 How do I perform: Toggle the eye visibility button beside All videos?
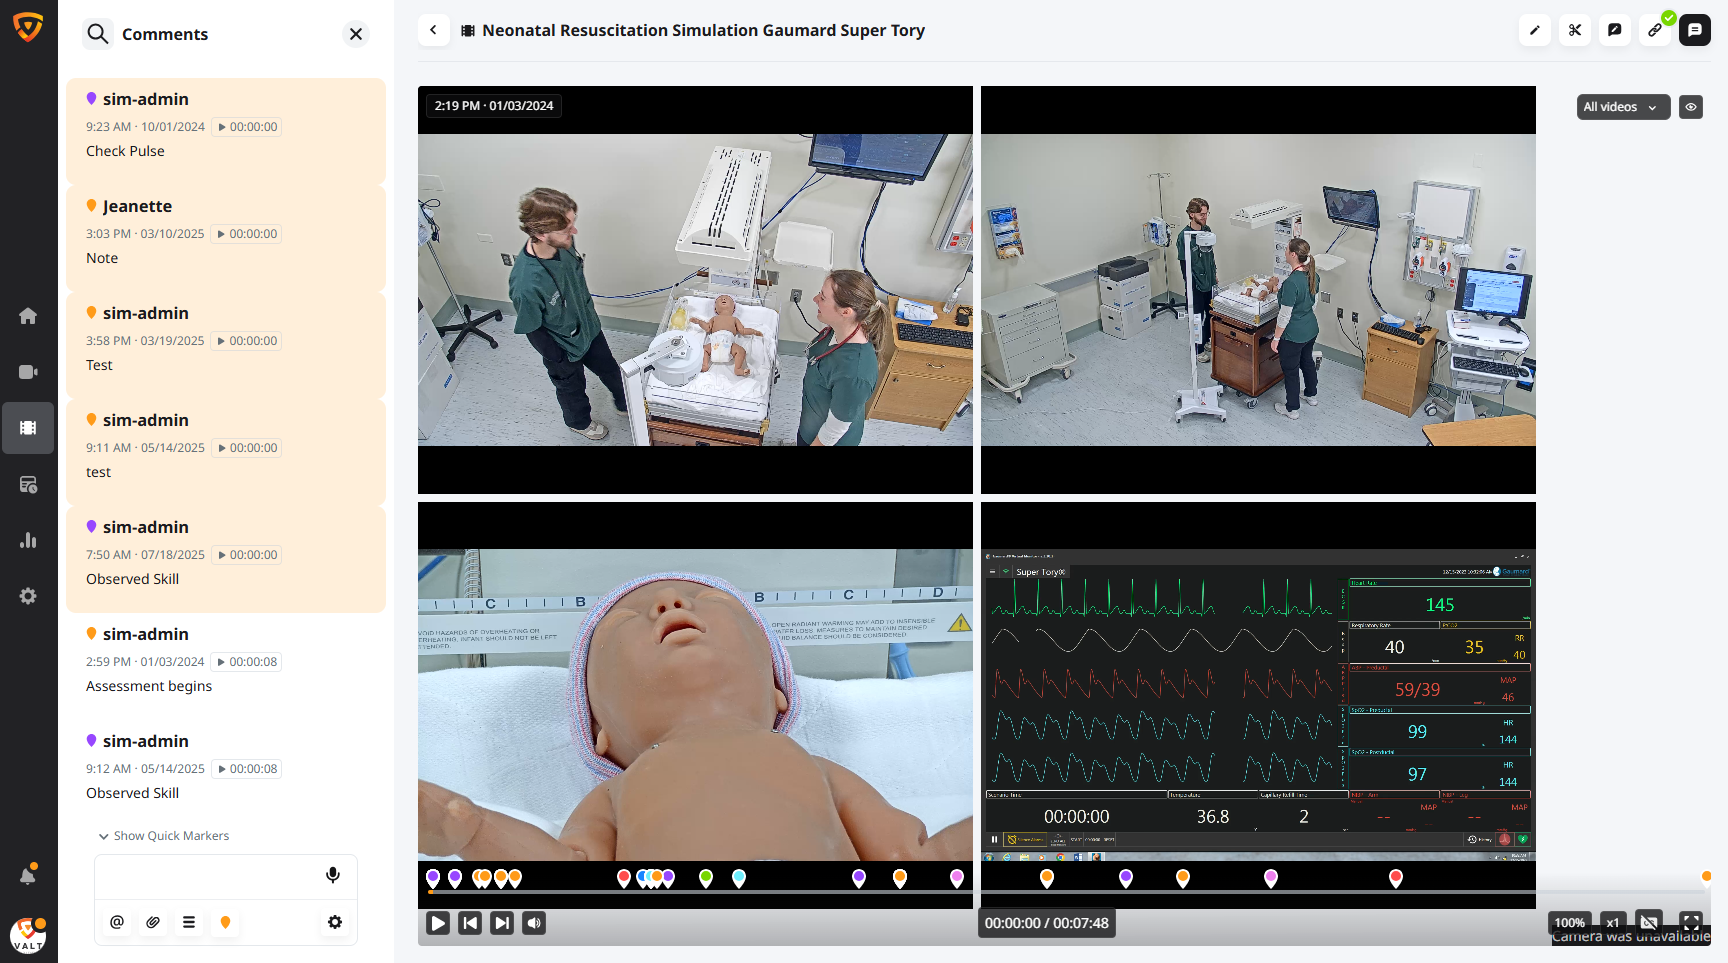(x=1691, y=107)
